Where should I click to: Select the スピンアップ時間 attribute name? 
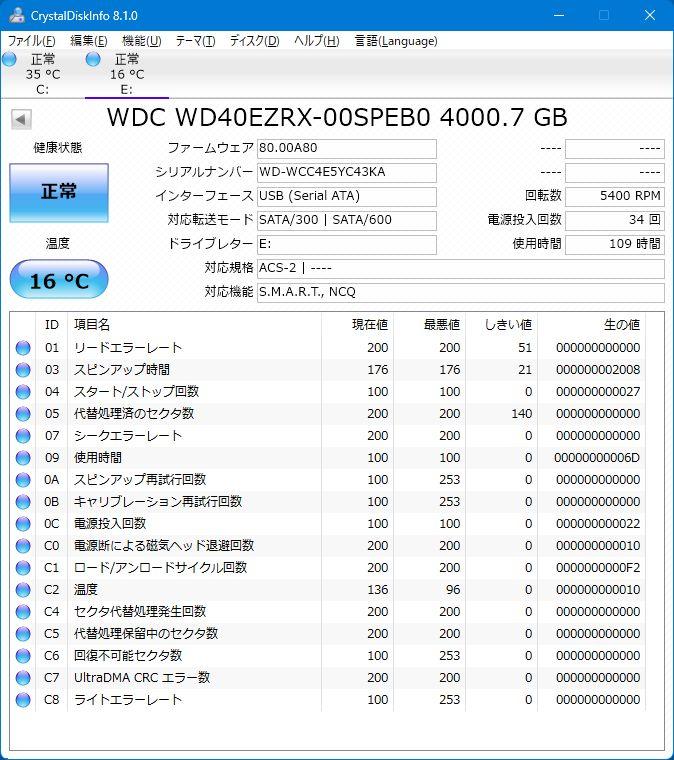[122, 370]
